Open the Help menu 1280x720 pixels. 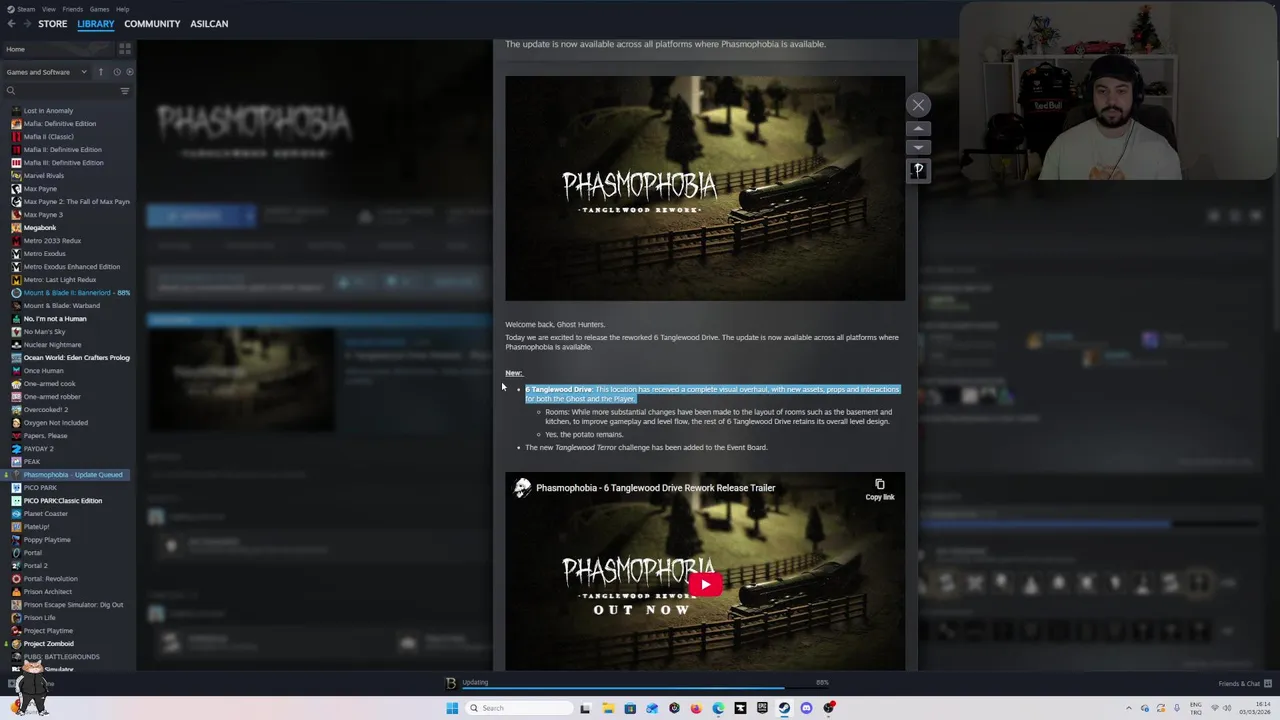122,9
